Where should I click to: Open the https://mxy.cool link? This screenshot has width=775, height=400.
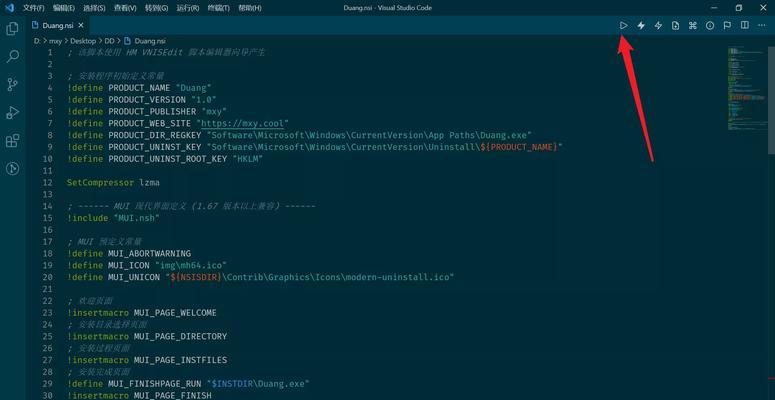tap(242, 123)
